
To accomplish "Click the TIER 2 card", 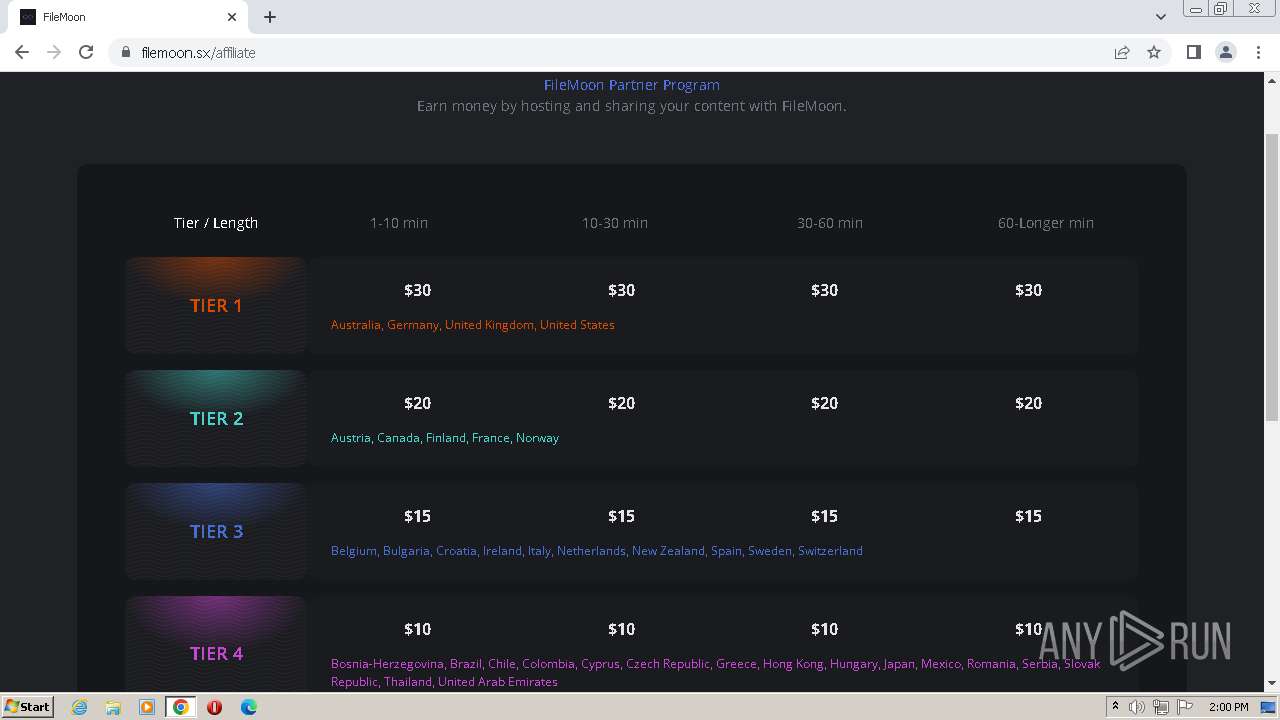I will click(216, 418).
